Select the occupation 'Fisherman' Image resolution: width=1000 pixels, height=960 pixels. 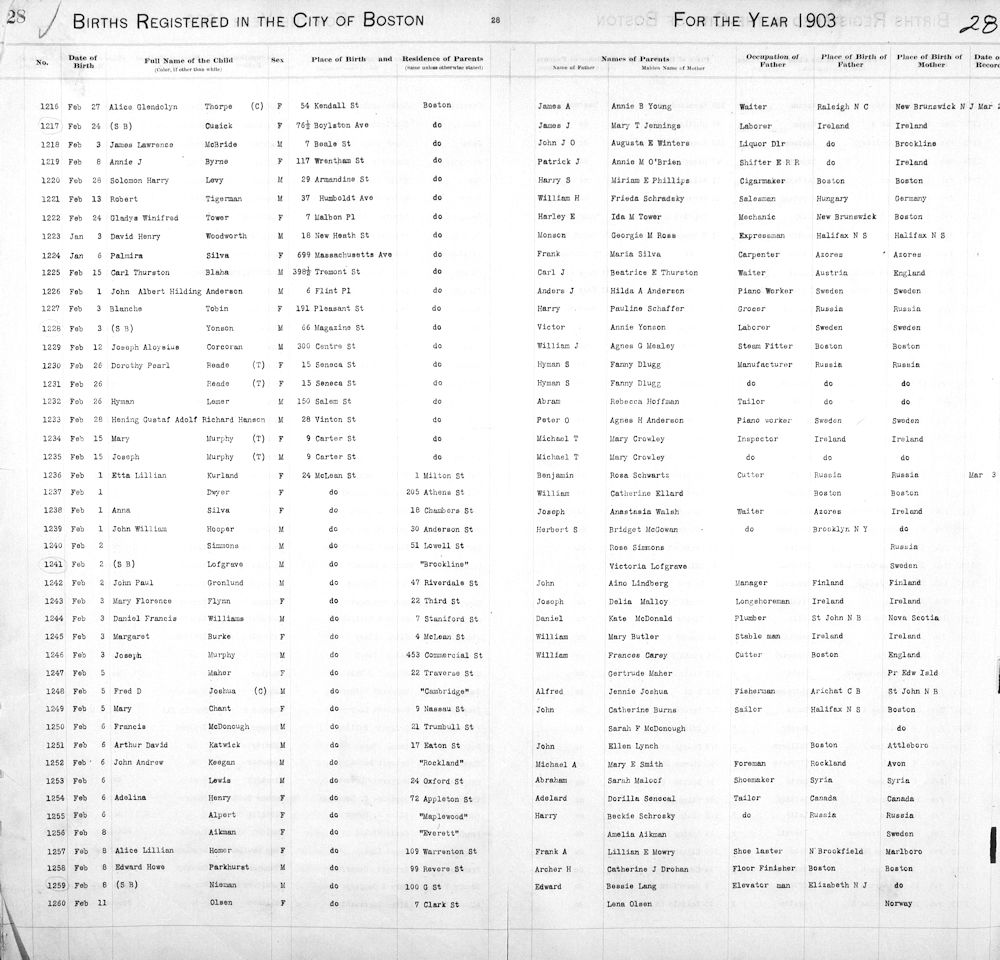tap(754, 691)
